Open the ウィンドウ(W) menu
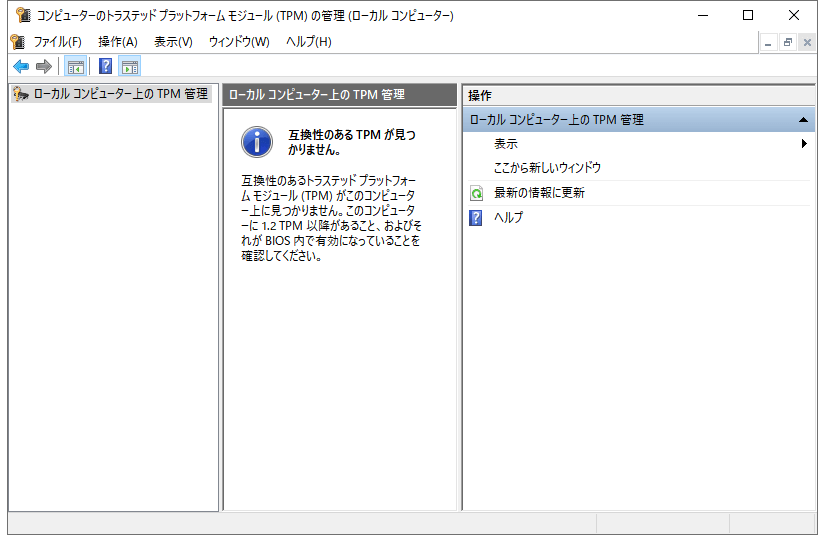825x542 pixels. pyautogui.click(x=239, y=42)
